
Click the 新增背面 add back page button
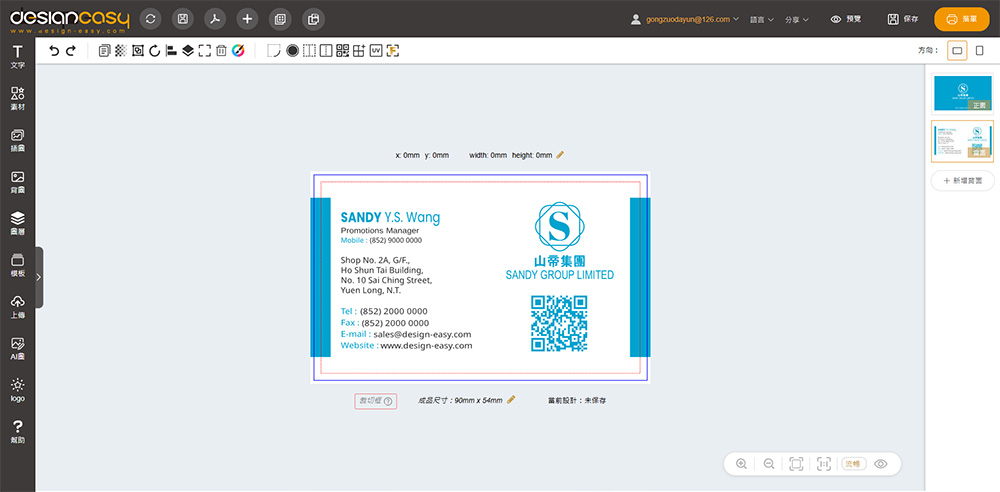(x=962, y=181)
